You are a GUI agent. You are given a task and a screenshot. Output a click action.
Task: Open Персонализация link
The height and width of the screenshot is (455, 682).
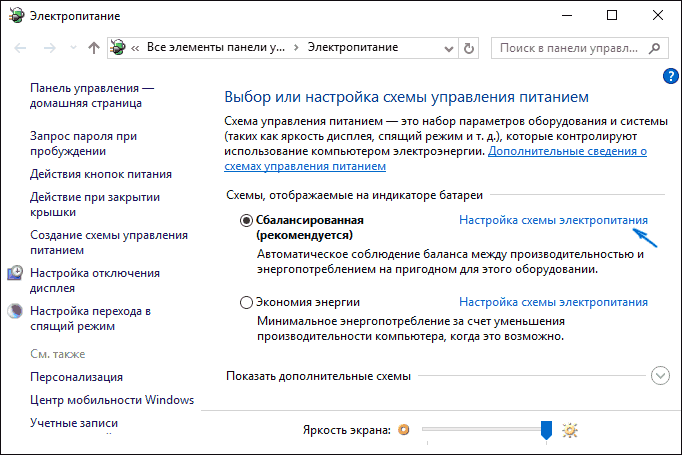(x=76, y=377)
